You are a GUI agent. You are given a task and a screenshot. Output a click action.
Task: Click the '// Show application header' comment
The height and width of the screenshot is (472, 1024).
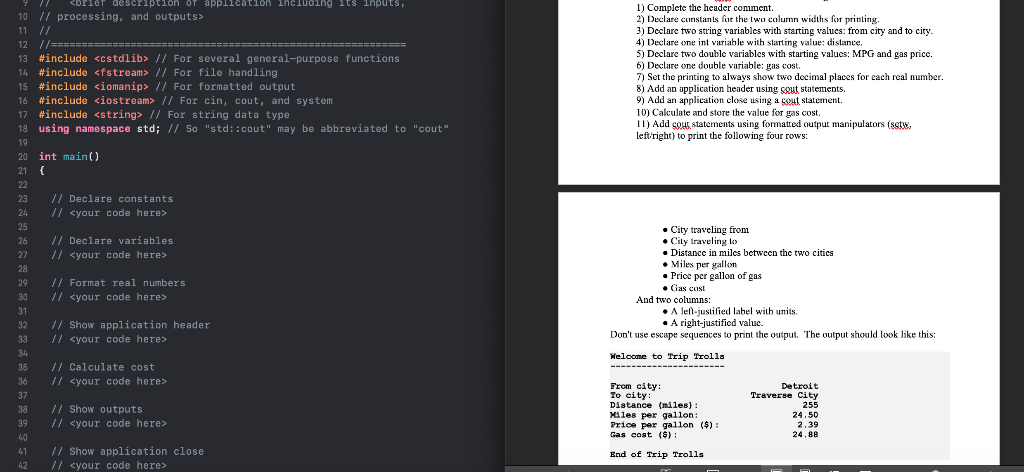(131, 325)
